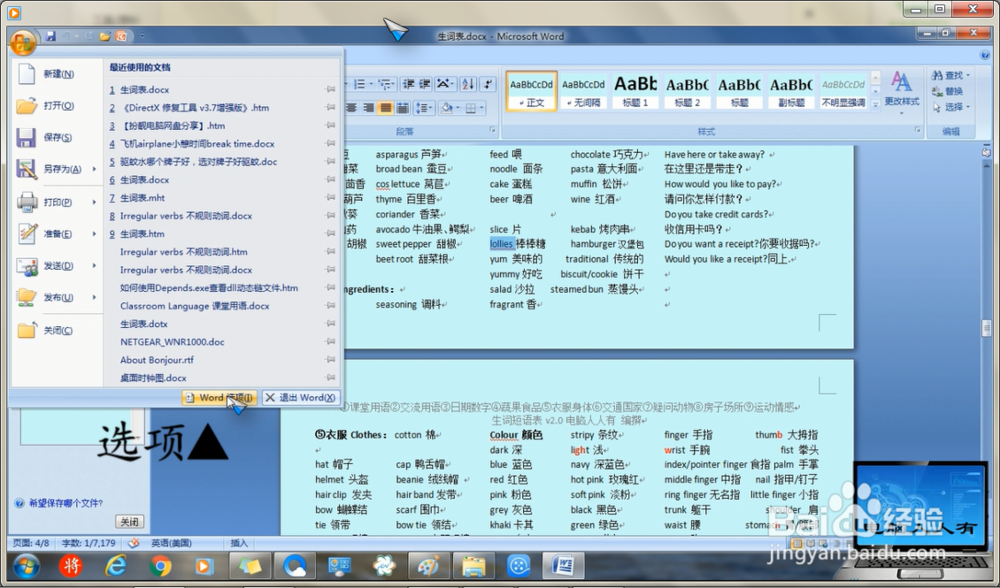The height and width of the screenshot is (588, 1000).
Task: Open recent file Irregular verbs 不规则动词.htm
Action: [184, 252]
